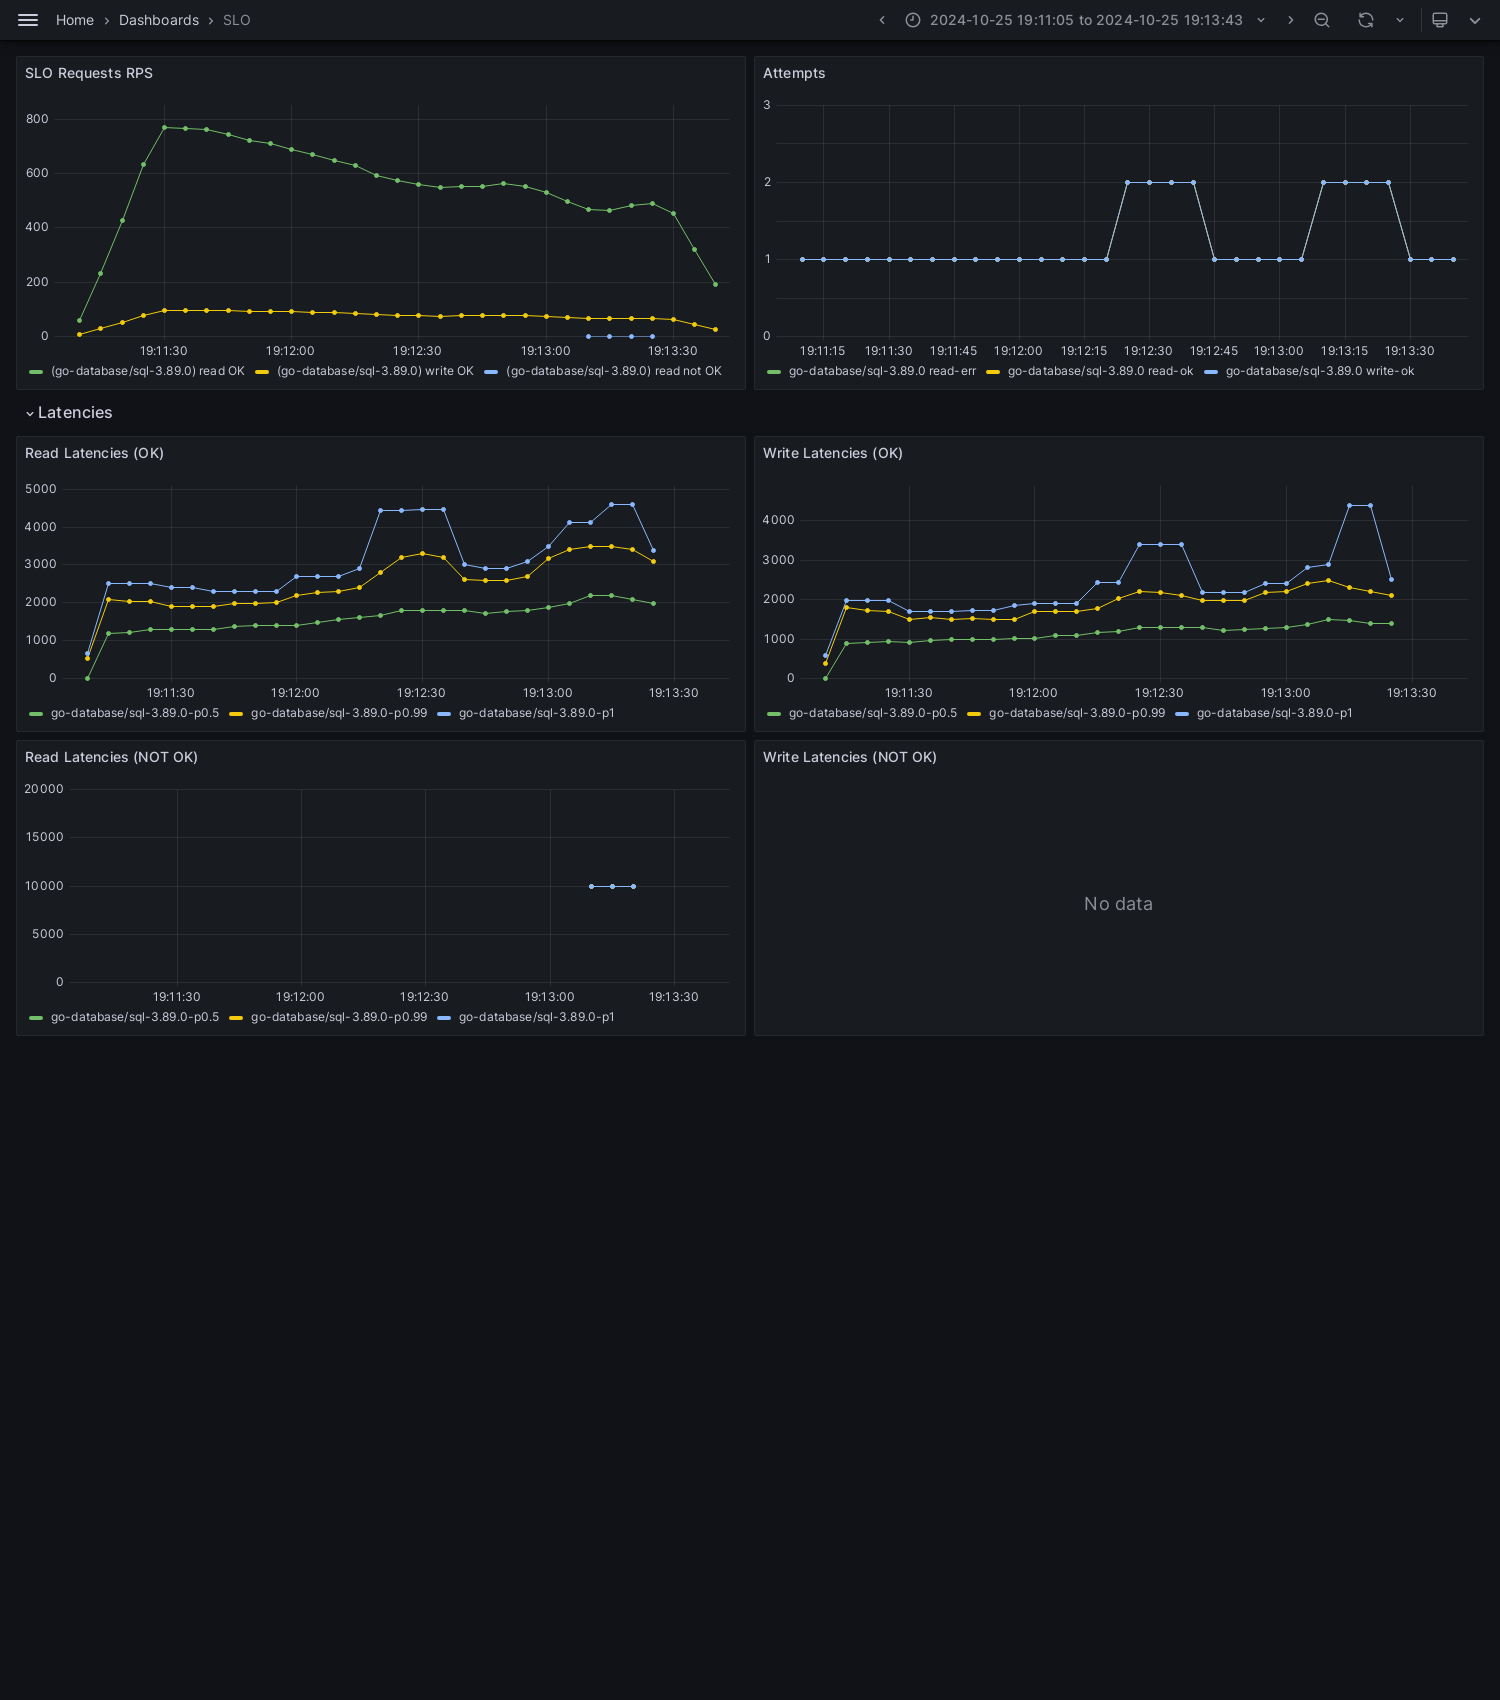Shift the time range backward
The width and height of the screenshot is (1500, 1700).
[882, 20]
